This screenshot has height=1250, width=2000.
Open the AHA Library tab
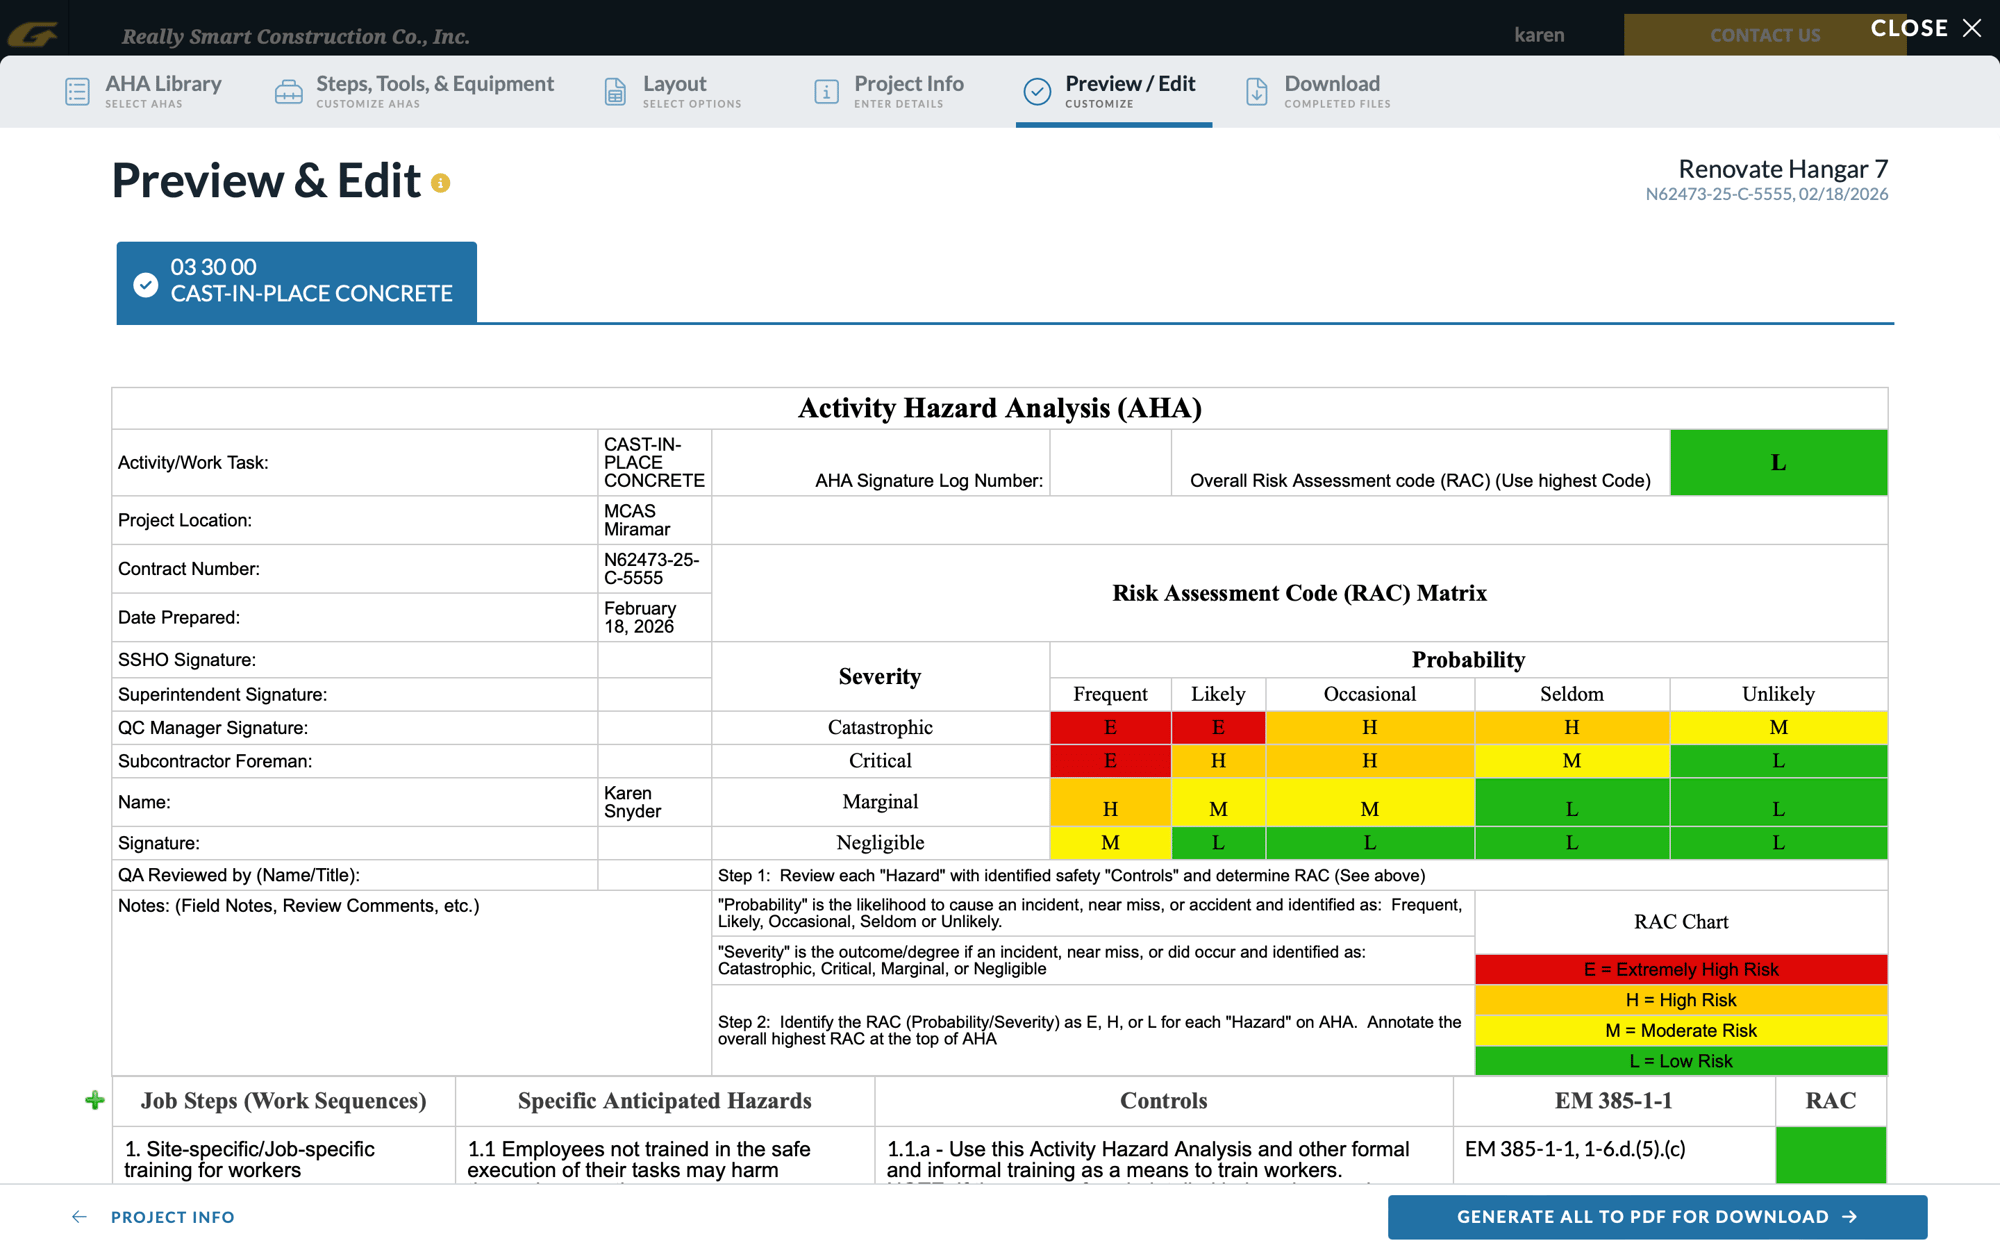pyautogui.click(x=144, y=91)
